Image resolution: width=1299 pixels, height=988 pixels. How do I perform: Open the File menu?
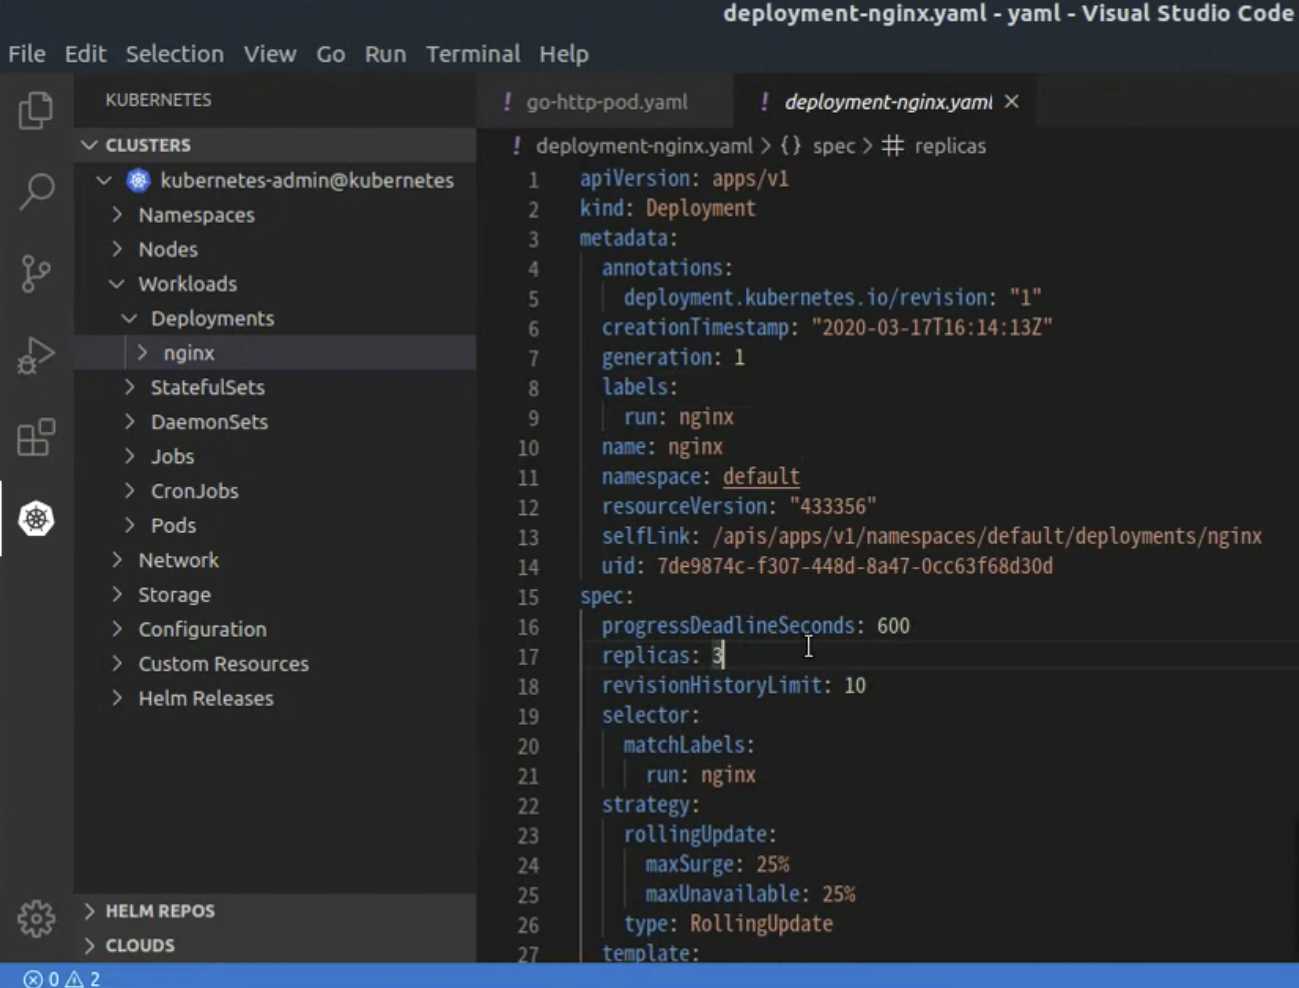click(27, 54)
